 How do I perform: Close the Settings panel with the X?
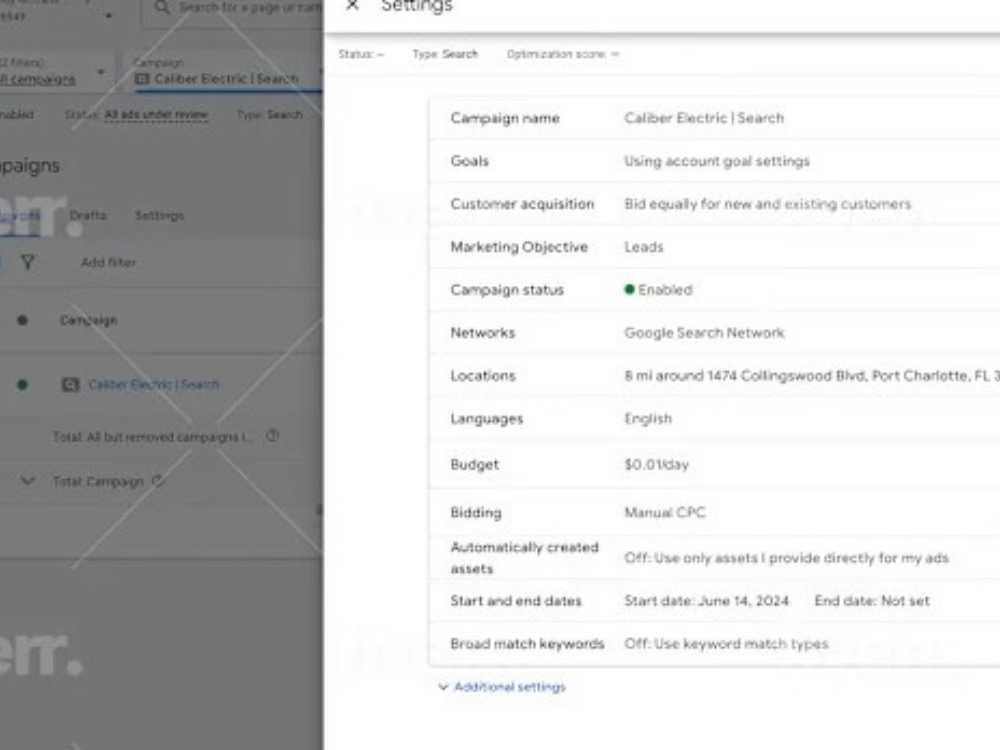coord(352,5)
